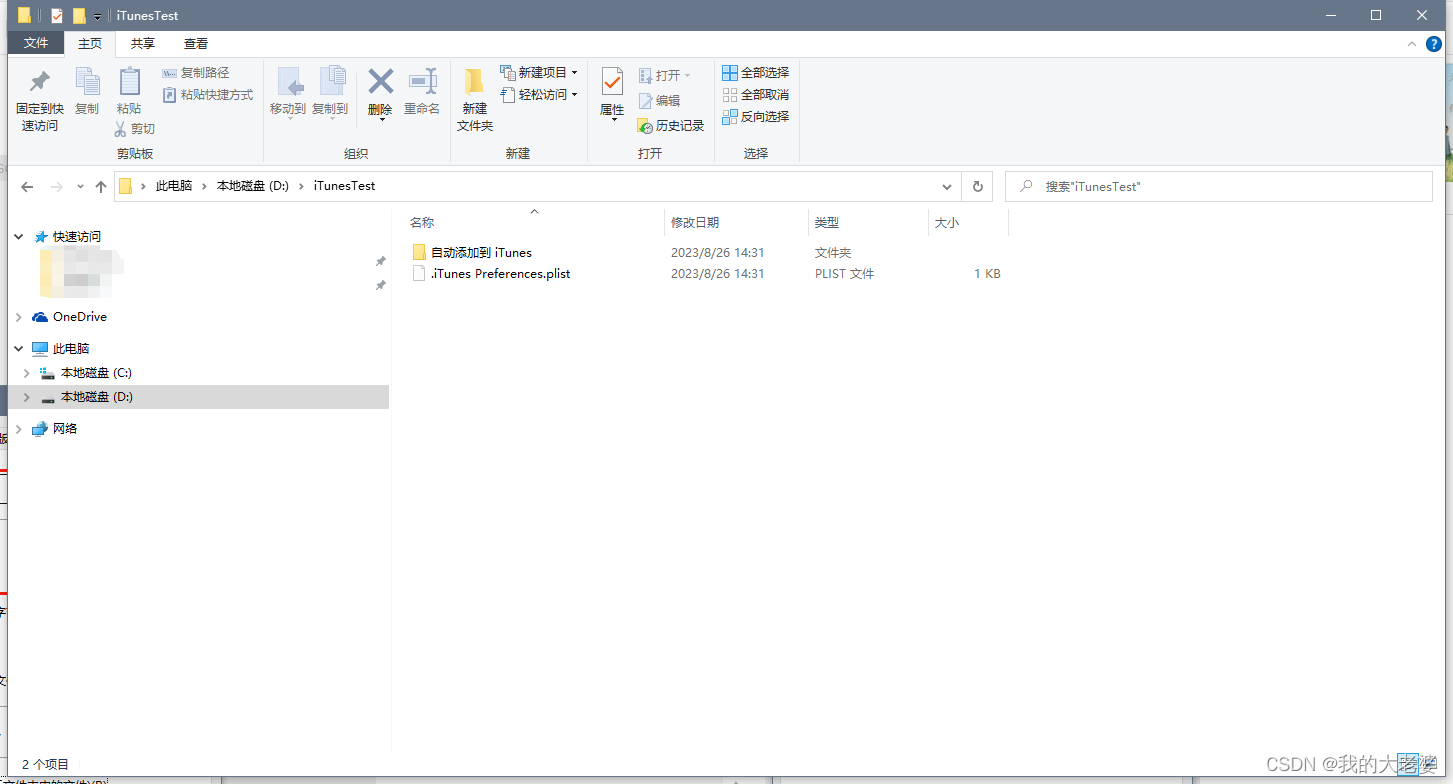This screenshot has height=784, width=1453.
Task: Click the title bar properties checkmark icon
Action: point(57,16)
